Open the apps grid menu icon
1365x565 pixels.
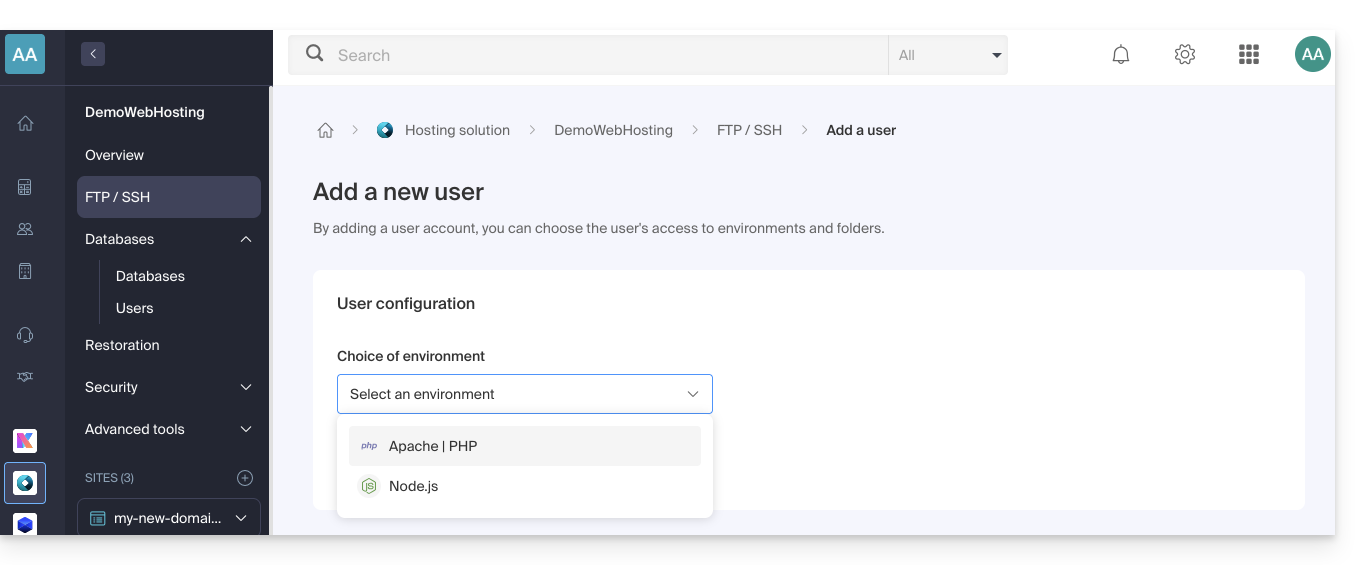tap(1248, 55)
